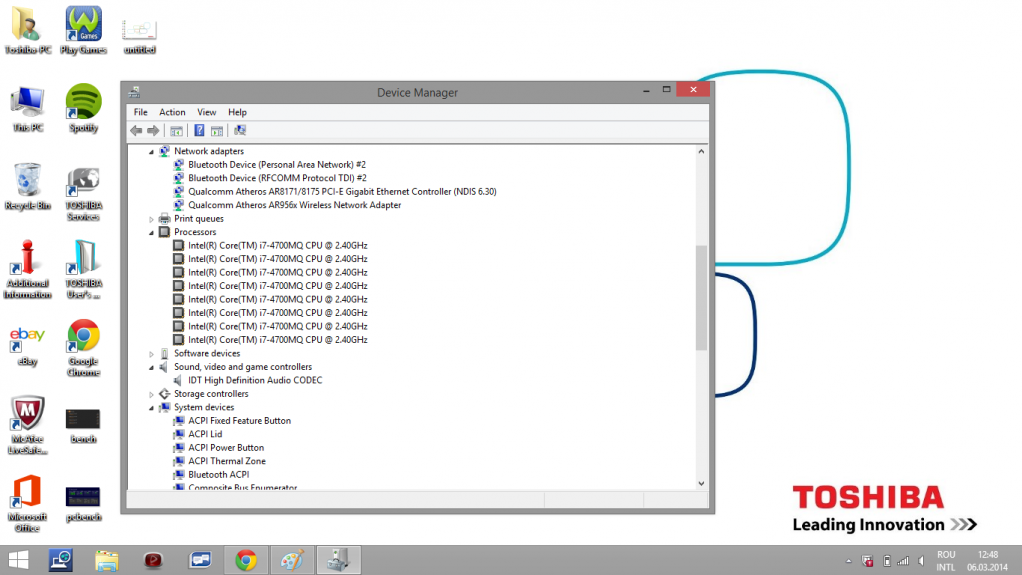Open McAfee LiveSafe desktop shortcut
The image size is (1022, 575).
[27, 425]
